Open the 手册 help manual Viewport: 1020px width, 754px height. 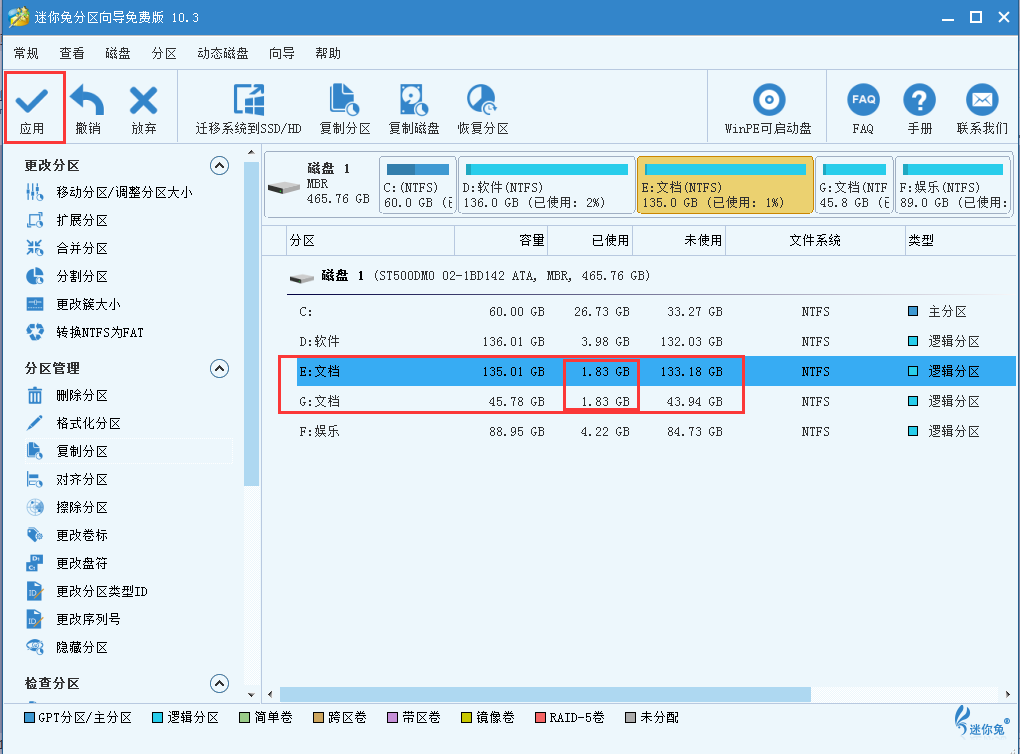[x=919, y=109]
